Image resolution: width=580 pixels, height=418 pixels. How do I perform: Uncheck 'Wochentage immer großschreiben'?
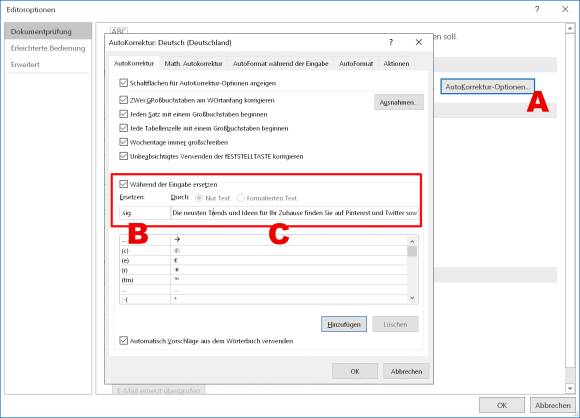tap(124, 142)
